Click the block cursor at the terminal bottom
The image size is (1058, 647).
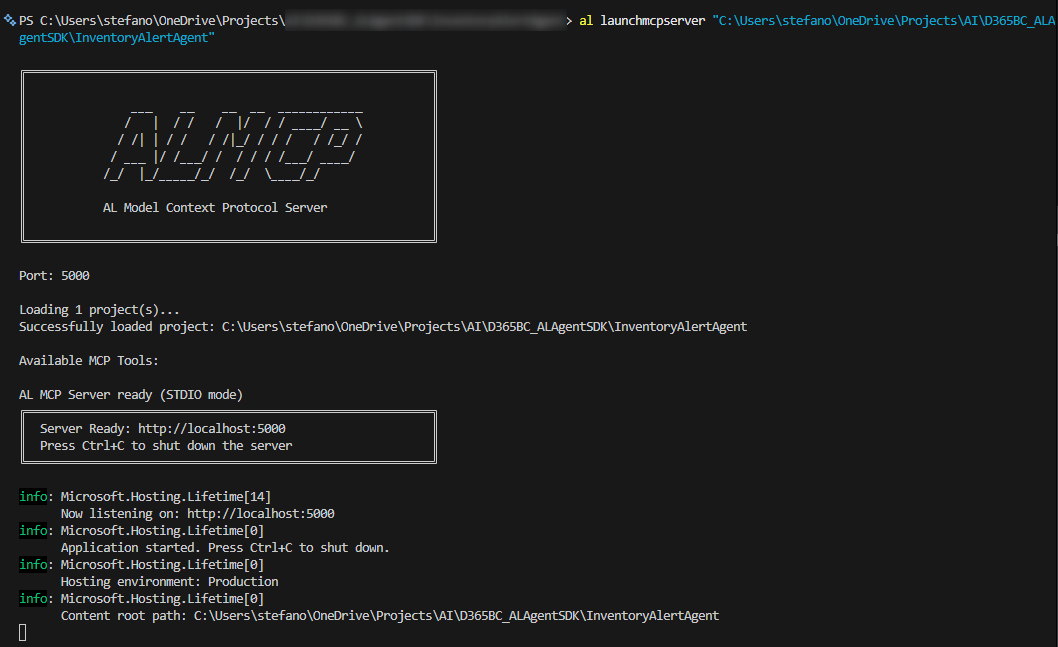23,632
